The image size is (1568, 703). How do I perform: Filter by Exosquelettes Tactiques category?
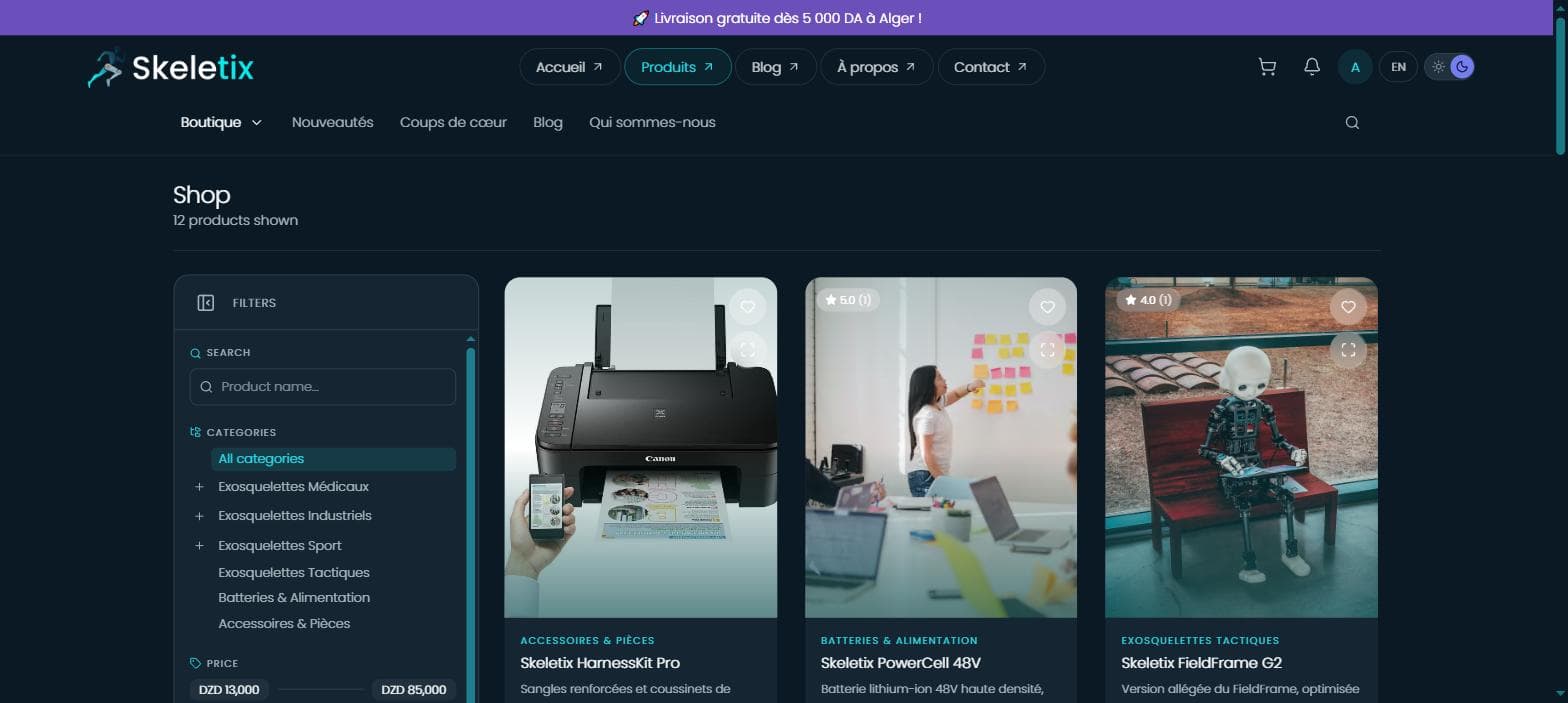(294, 573)
